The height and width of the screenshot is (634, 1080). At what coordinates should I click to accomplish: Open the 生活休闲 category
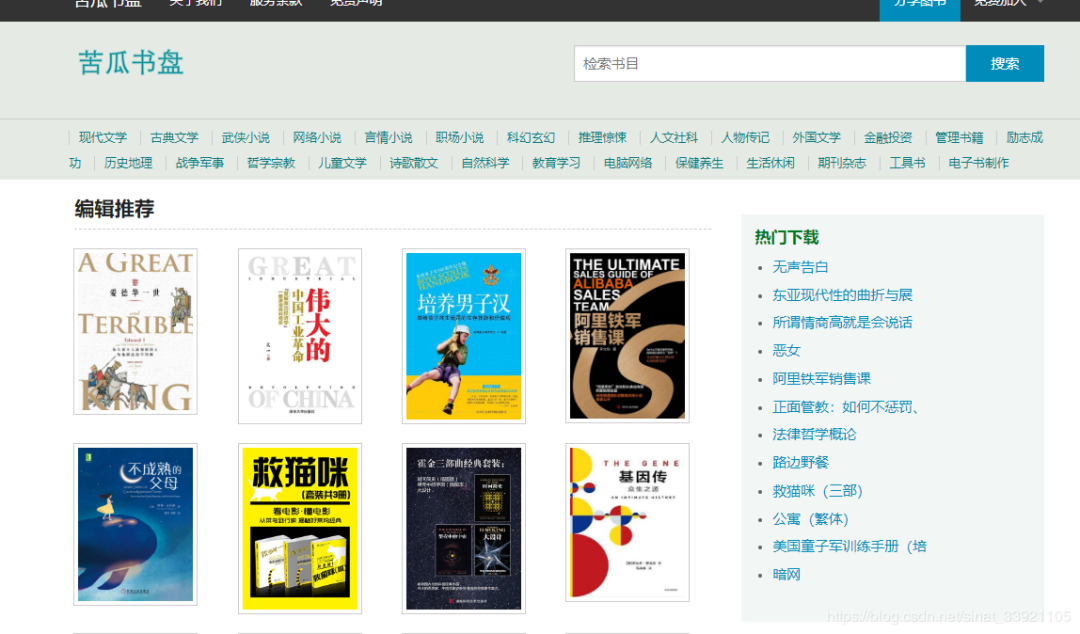coord(771,163)
